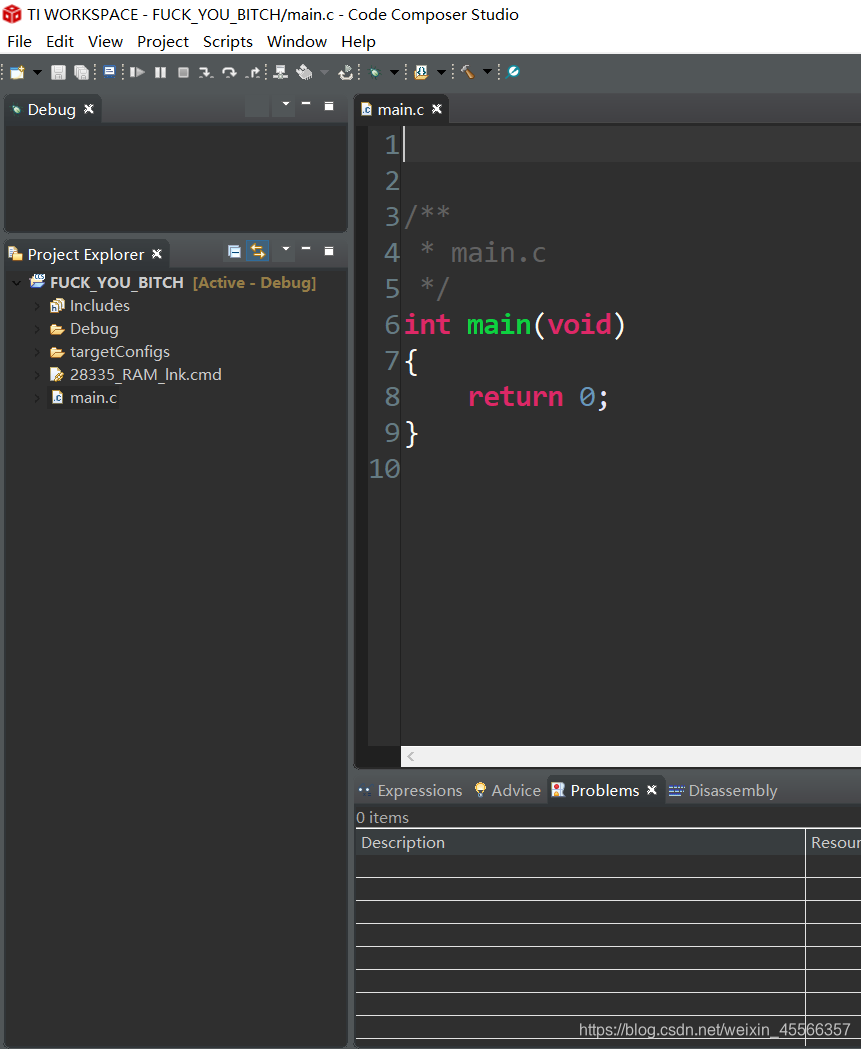Image resolution: width=861 pixels, height=1049 pixels.
Task: Expand the targetConfigs folder node
Action: [x=37, y=352]
